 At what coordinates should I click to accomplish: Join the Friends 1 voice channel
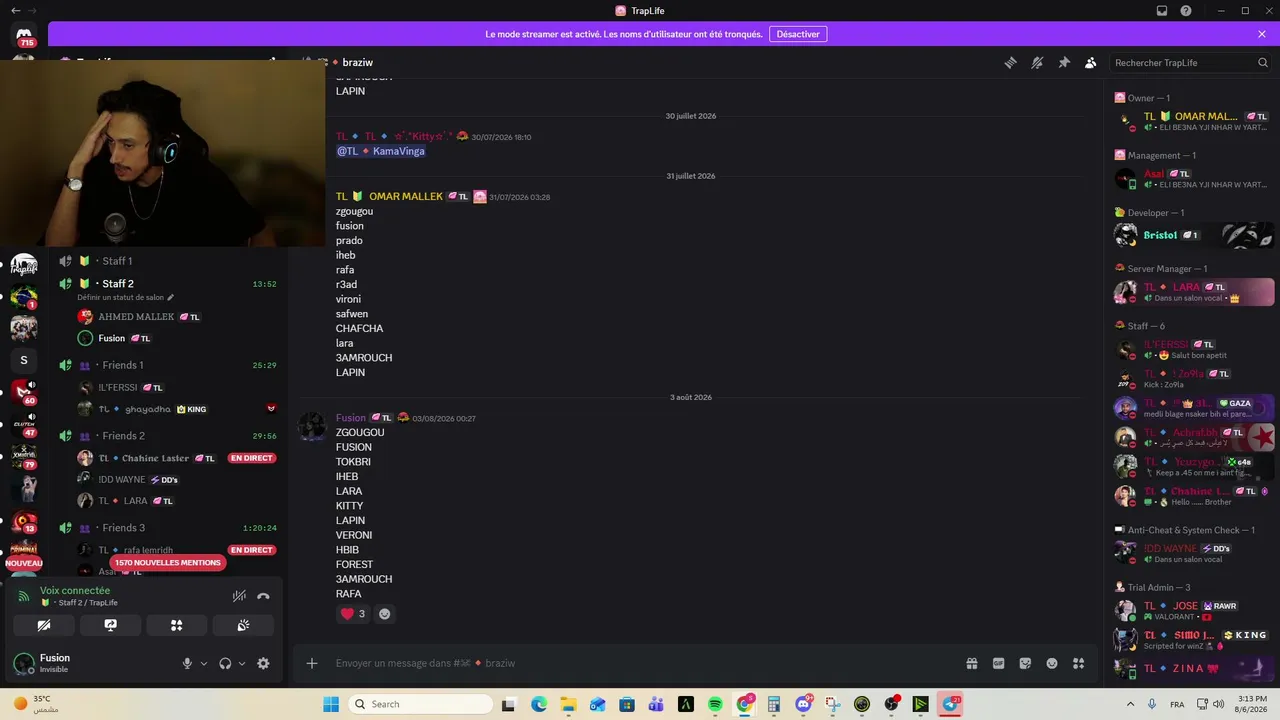click(167, 365)
